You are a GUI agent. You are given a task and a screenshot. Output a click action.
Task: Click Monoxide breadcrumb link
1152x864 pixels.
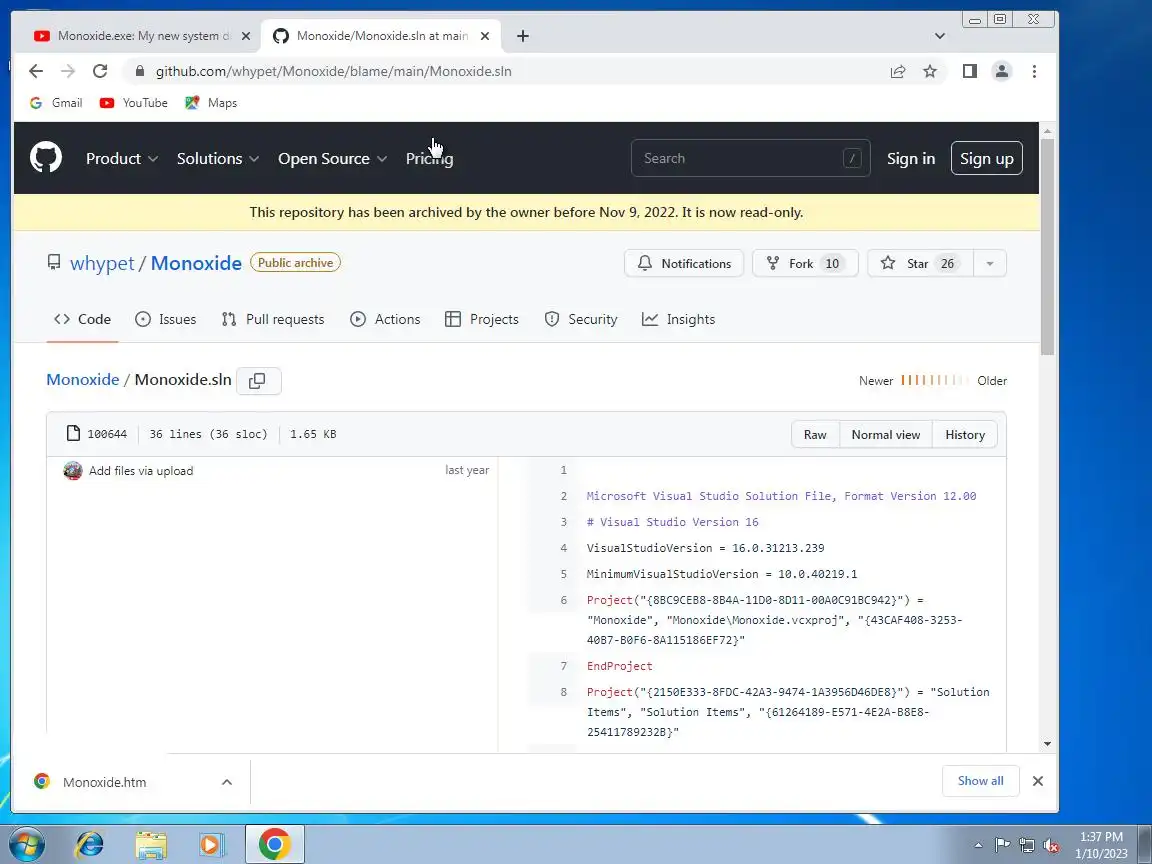point(82,380)
